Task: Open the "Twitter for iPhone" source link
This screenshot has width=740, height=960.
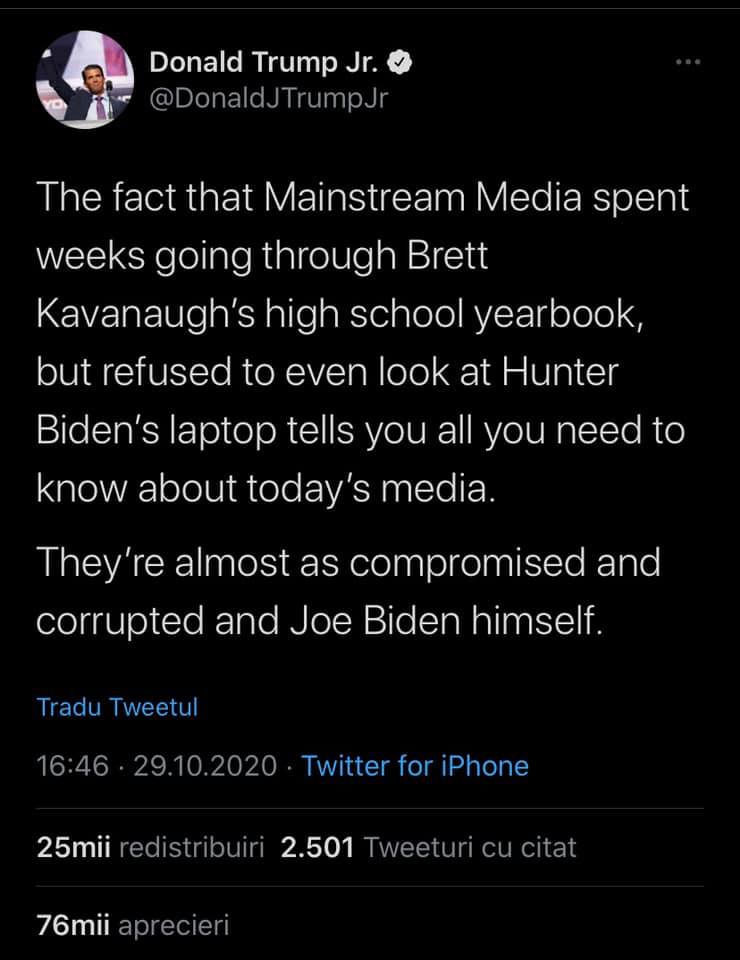Action: (415, 766)
